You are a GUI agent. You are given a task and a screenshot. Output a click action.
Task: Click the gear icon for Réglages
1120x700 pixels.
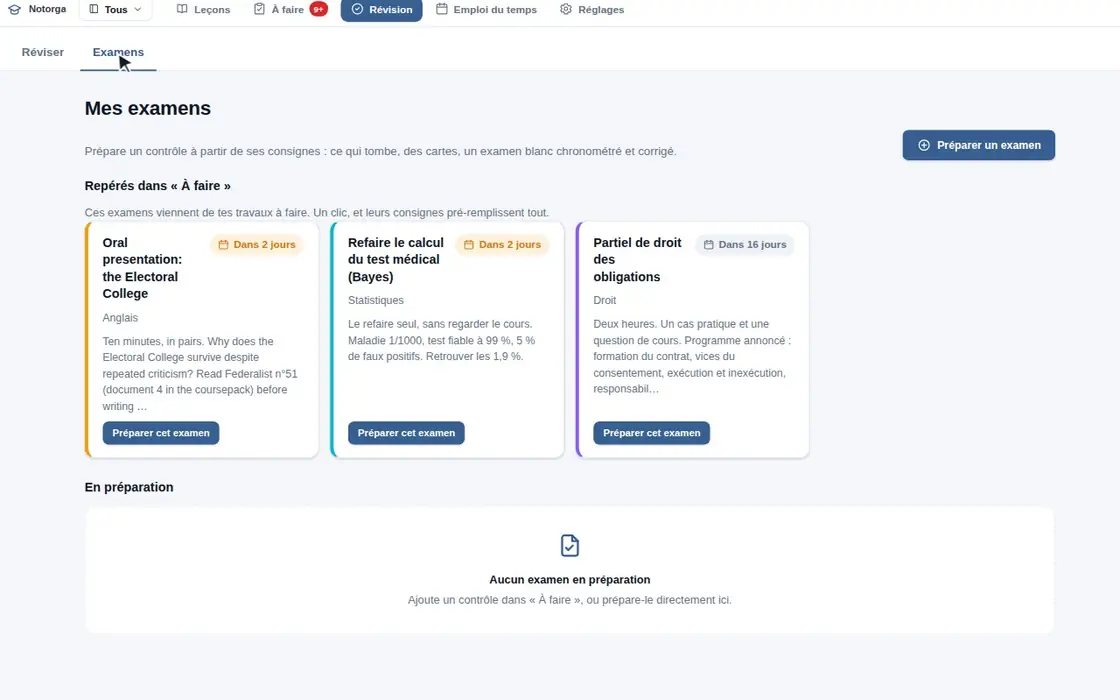pyautogui.click(x=566, y=9)
